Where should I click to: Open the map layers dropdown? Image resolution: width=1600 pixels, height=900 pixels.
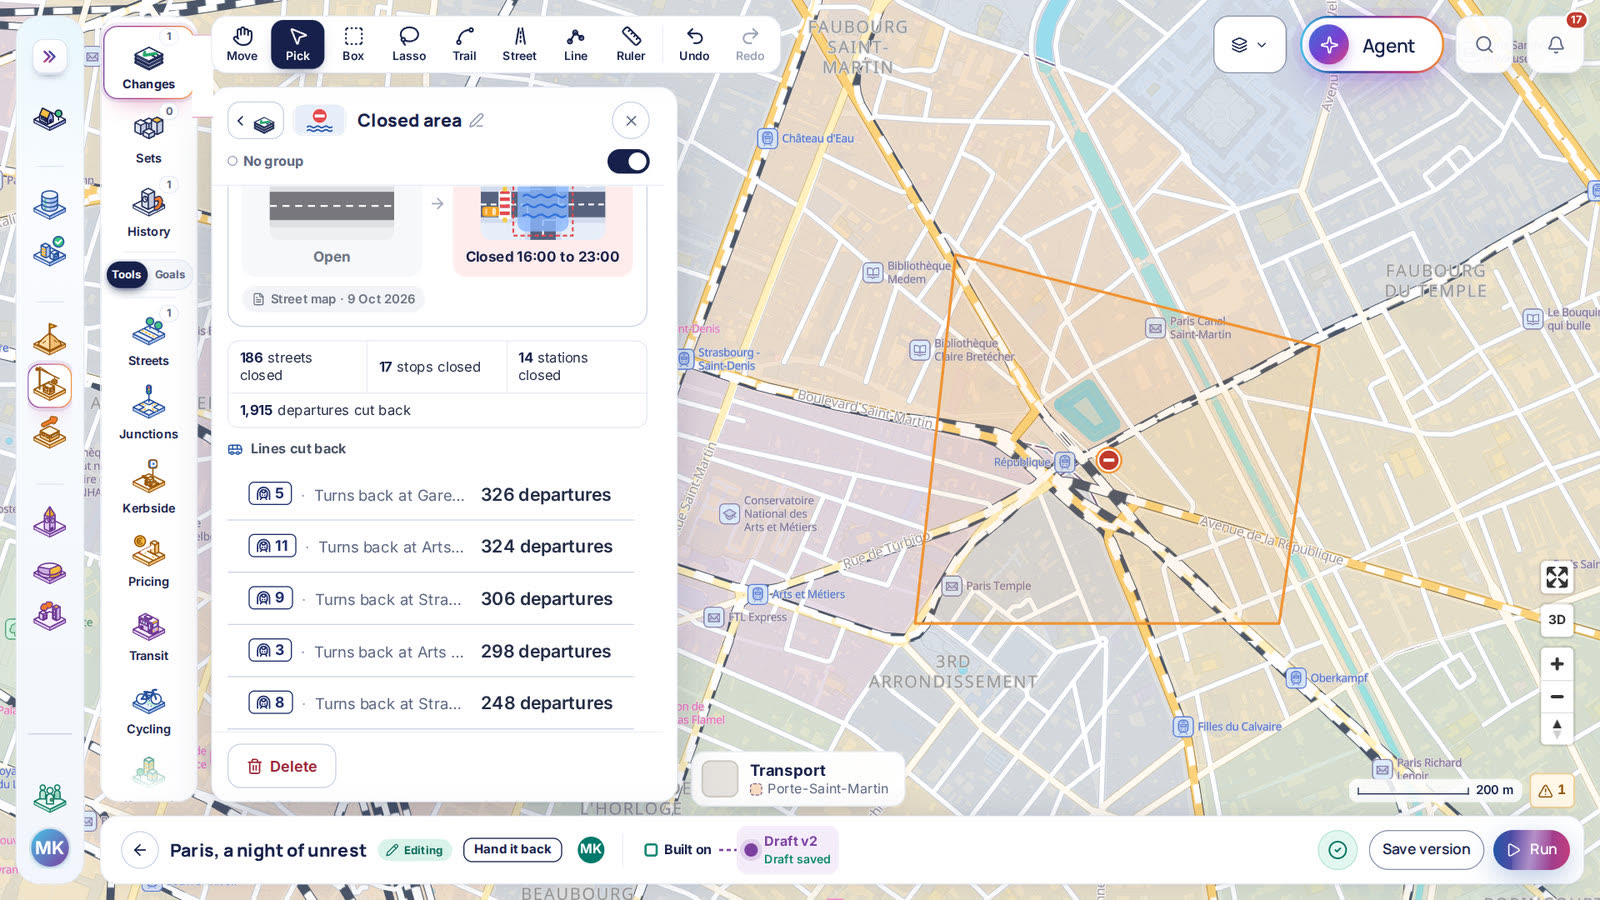pyautogui.click(x=1249, y=45)
